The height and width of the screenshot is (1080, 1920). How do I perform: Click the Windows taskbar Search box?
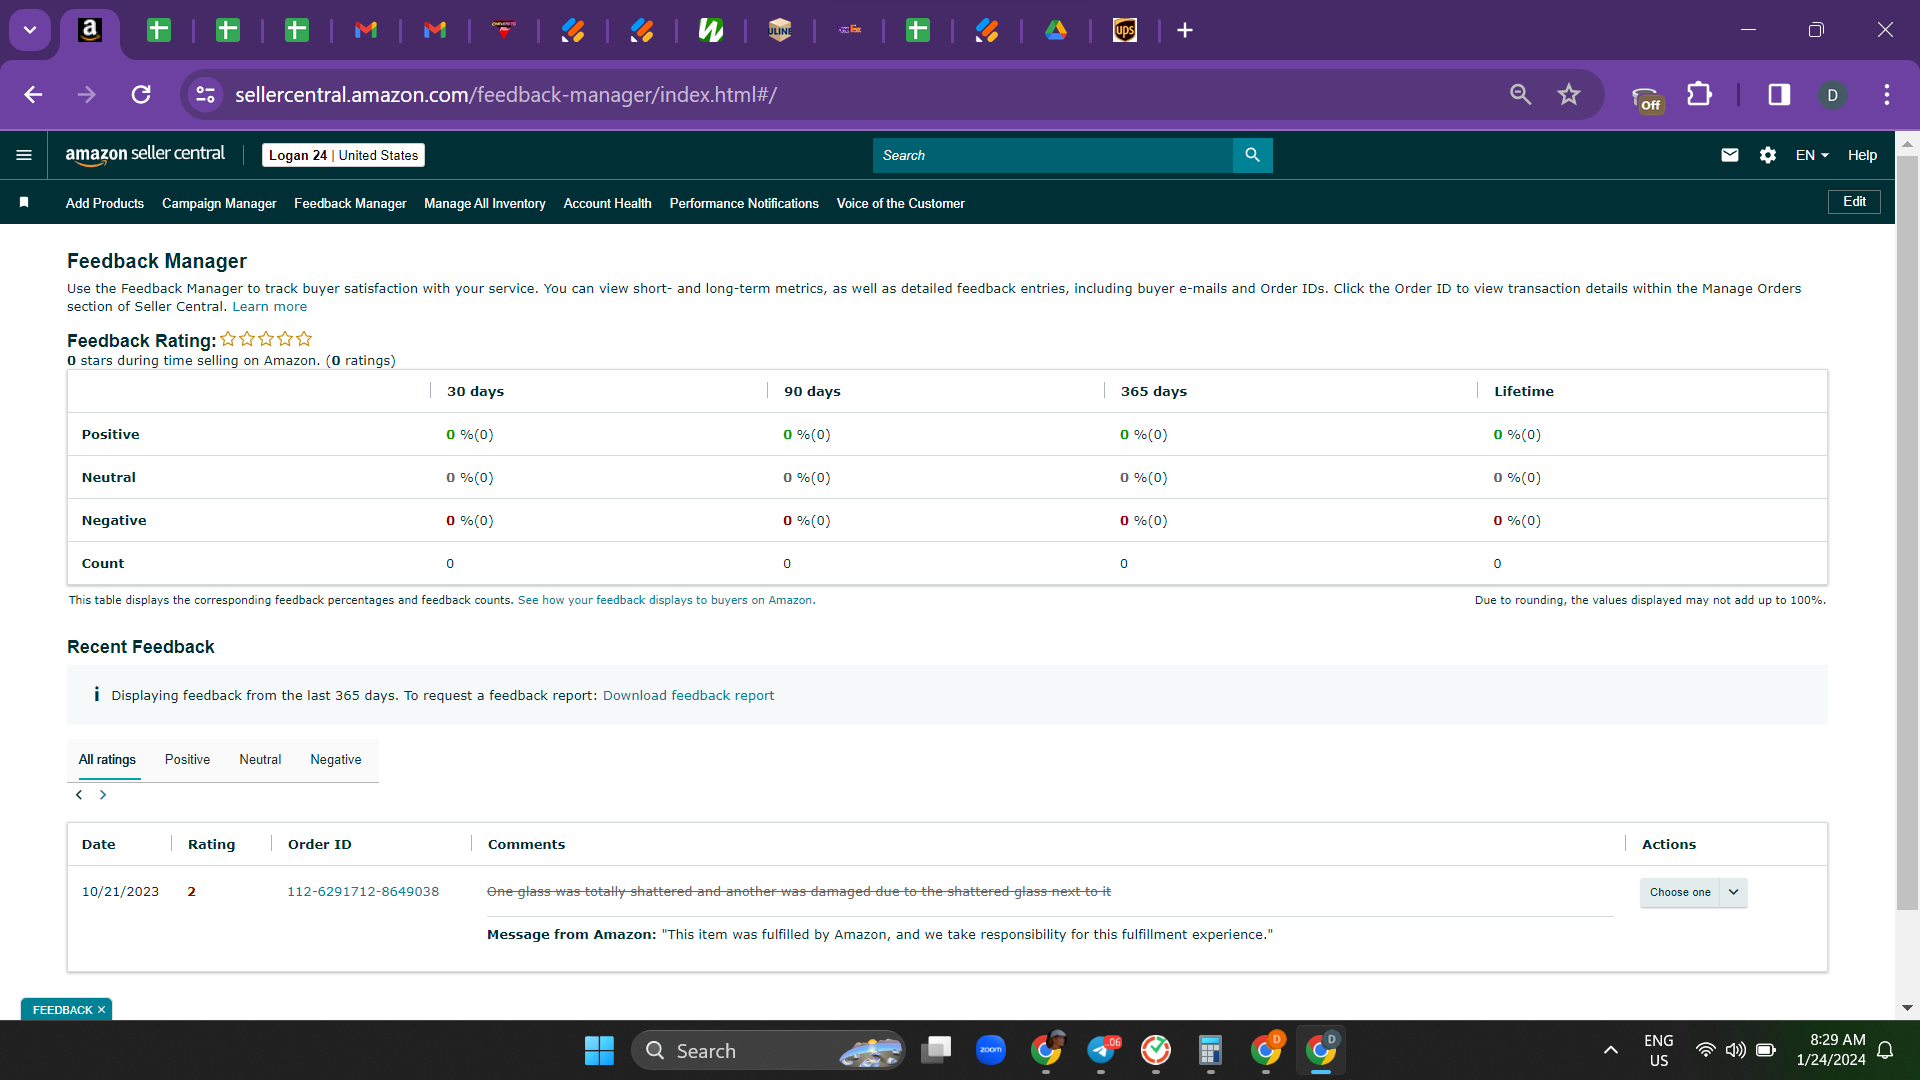click(768, 1050)
